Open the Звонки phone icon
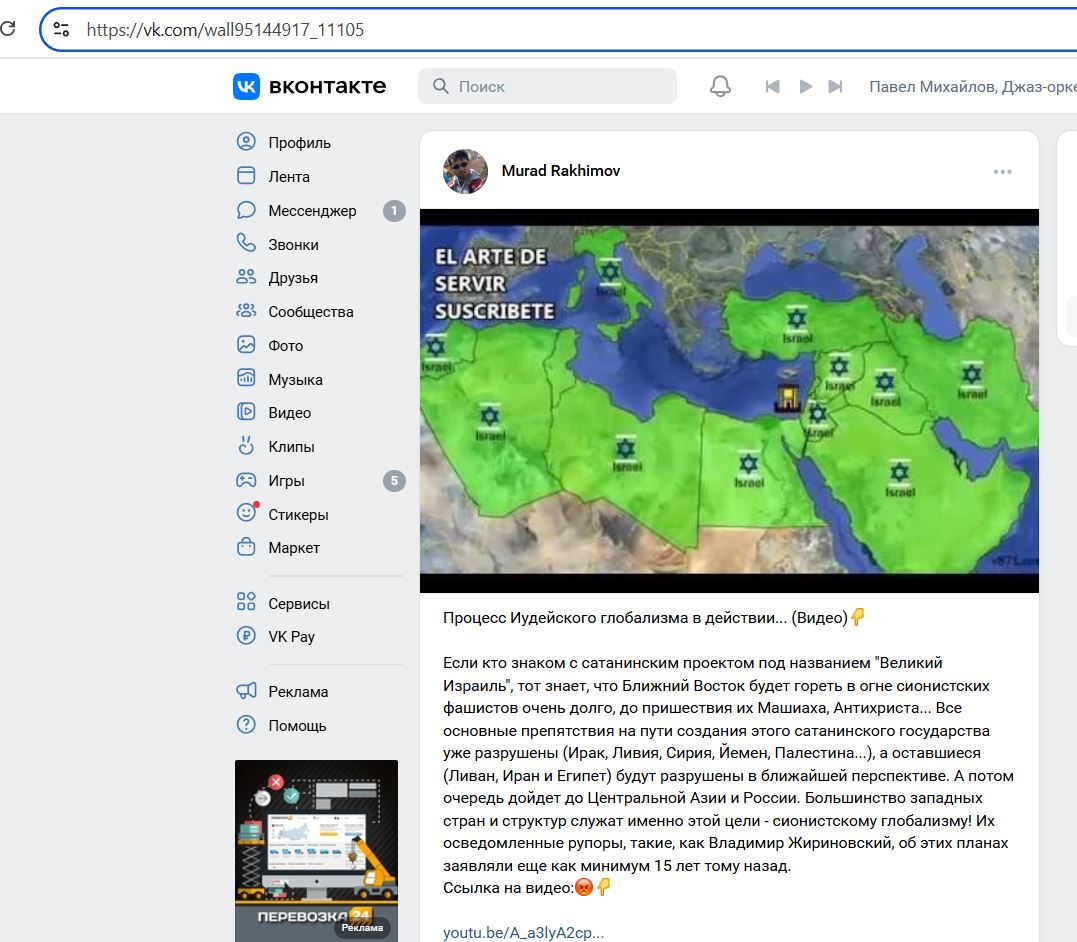 coord(246,243)
